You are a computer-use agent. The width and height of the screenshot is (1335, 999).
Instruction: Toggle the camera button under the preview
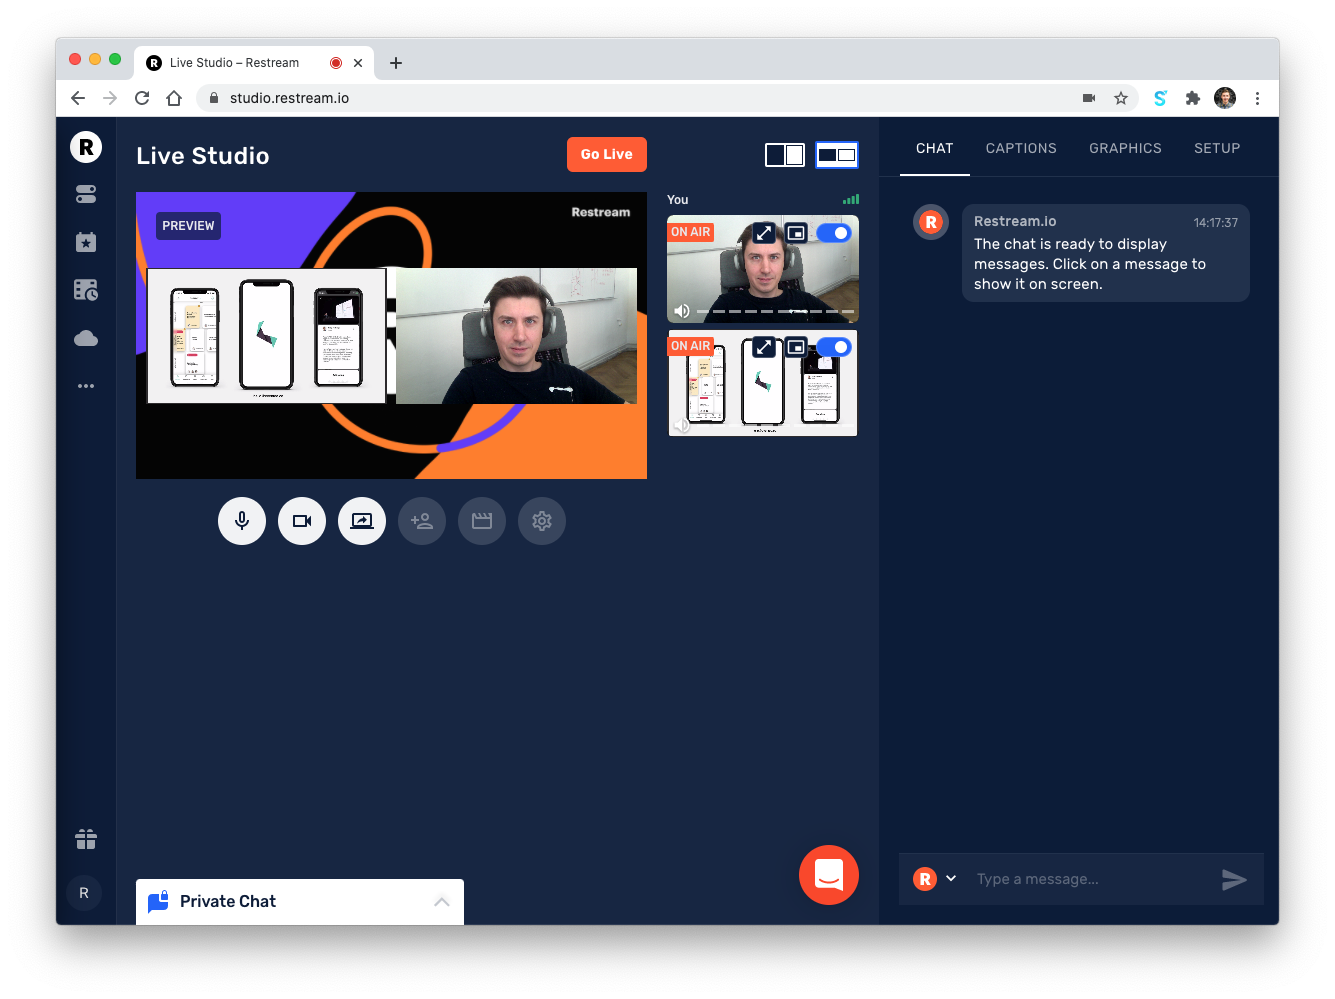click(x=302, y=521)
